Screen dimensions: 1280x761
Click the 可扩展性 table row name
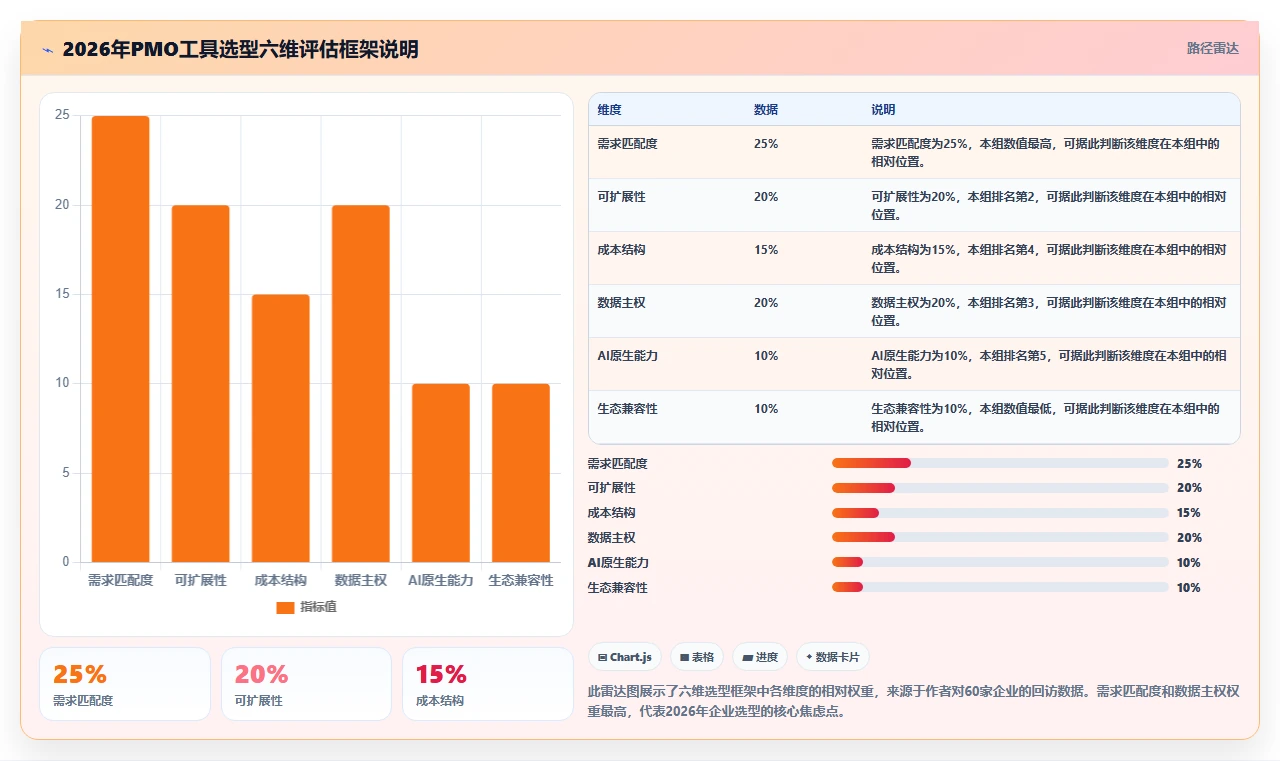621,197
